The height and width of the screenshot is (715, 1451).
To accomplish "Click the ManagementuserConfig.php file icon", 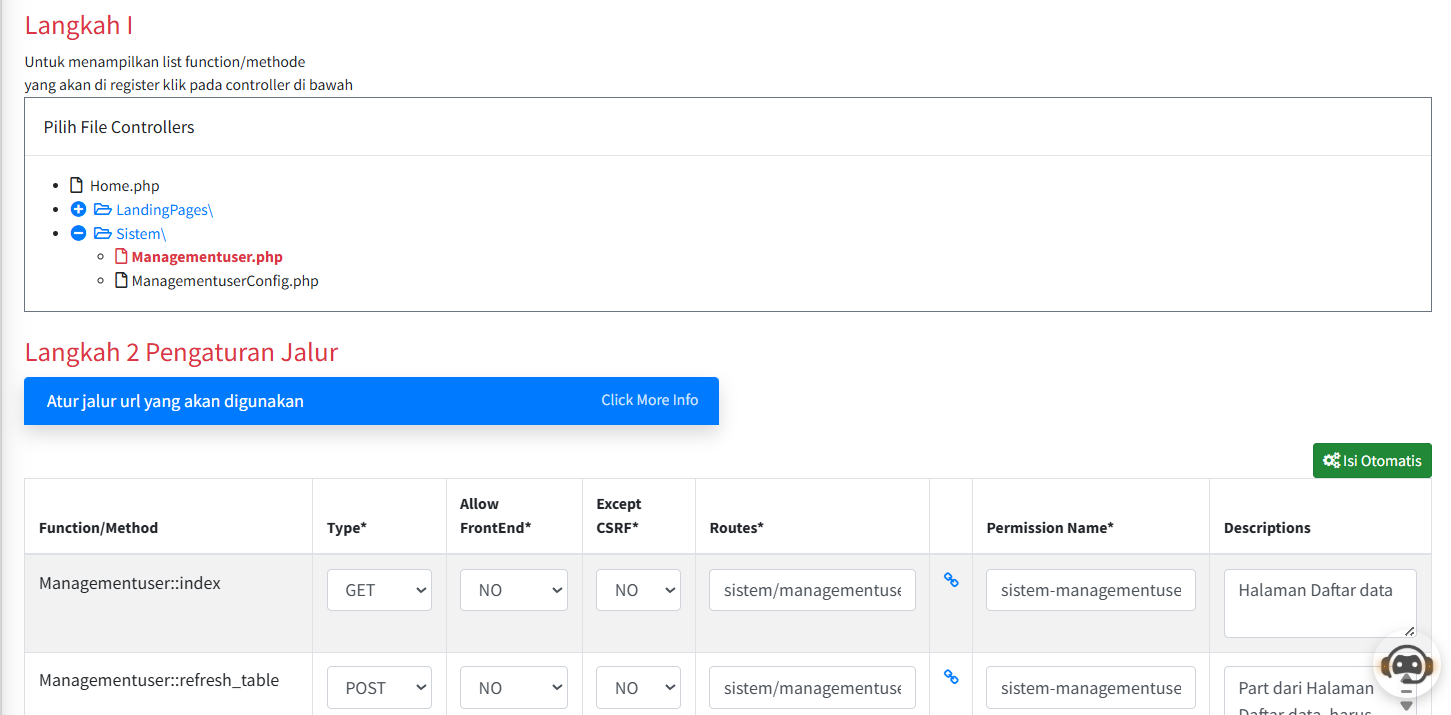I will tap(121, 281).
